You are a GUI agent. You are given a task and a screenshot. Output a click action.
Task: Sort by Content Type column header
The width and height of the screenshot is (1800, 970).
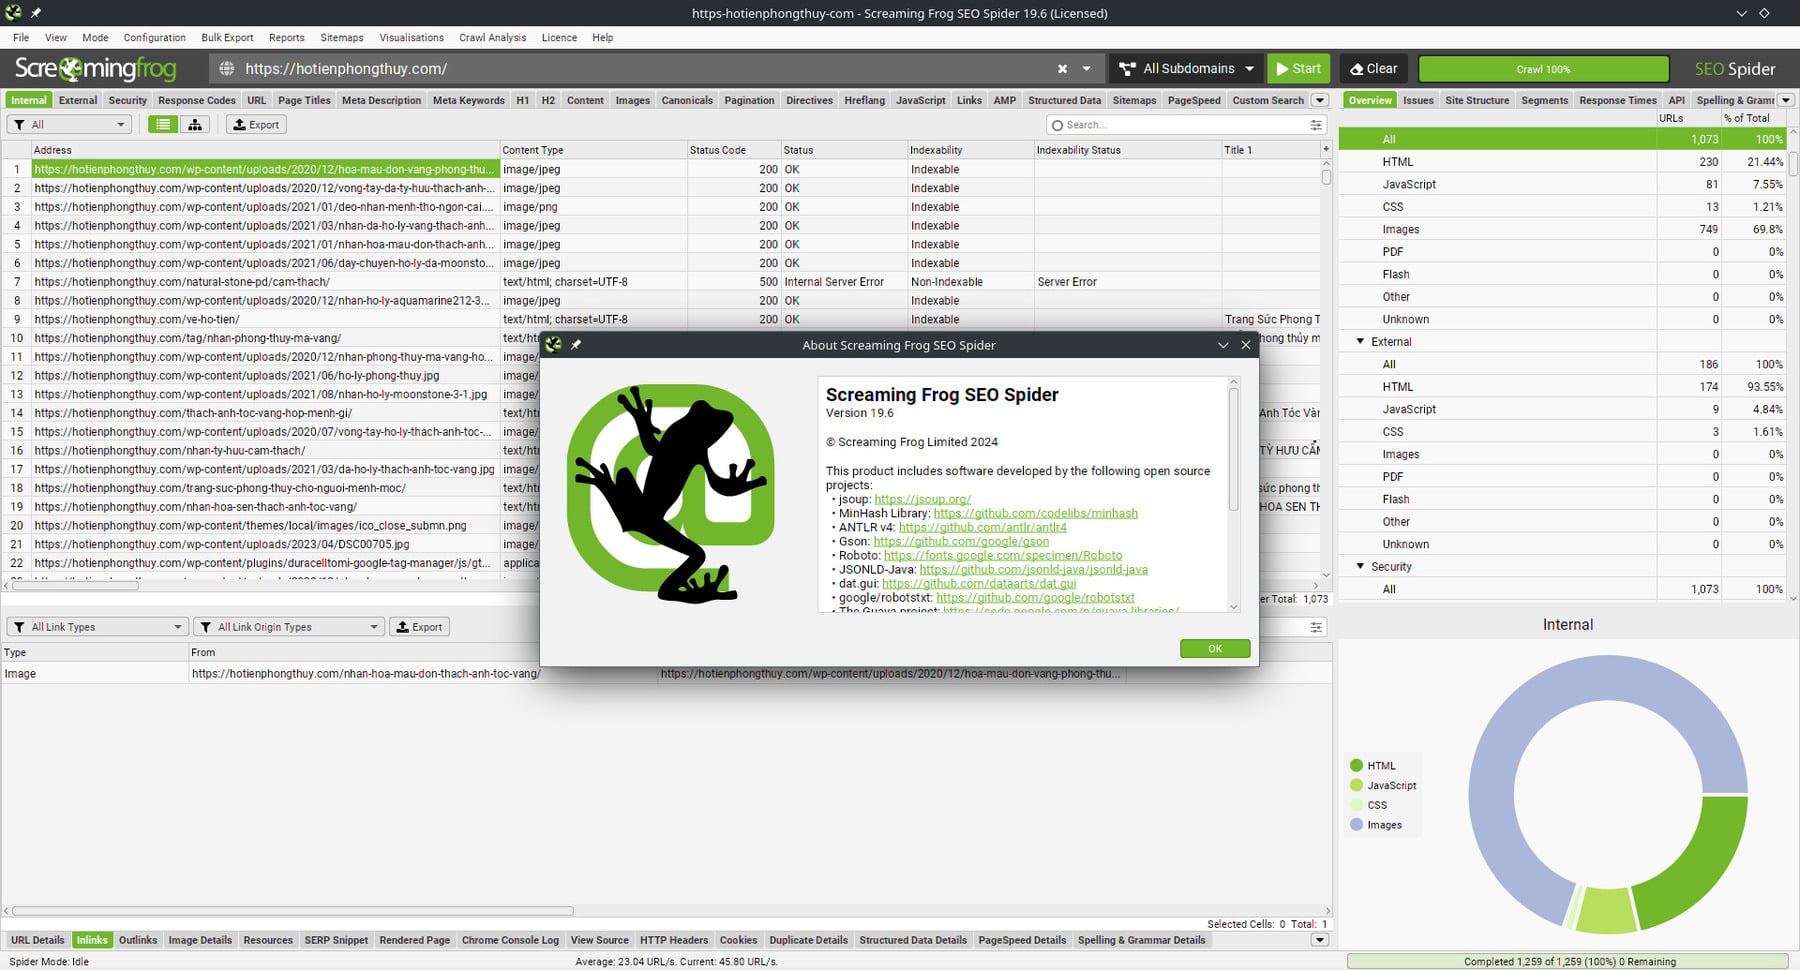pos(593,150)
